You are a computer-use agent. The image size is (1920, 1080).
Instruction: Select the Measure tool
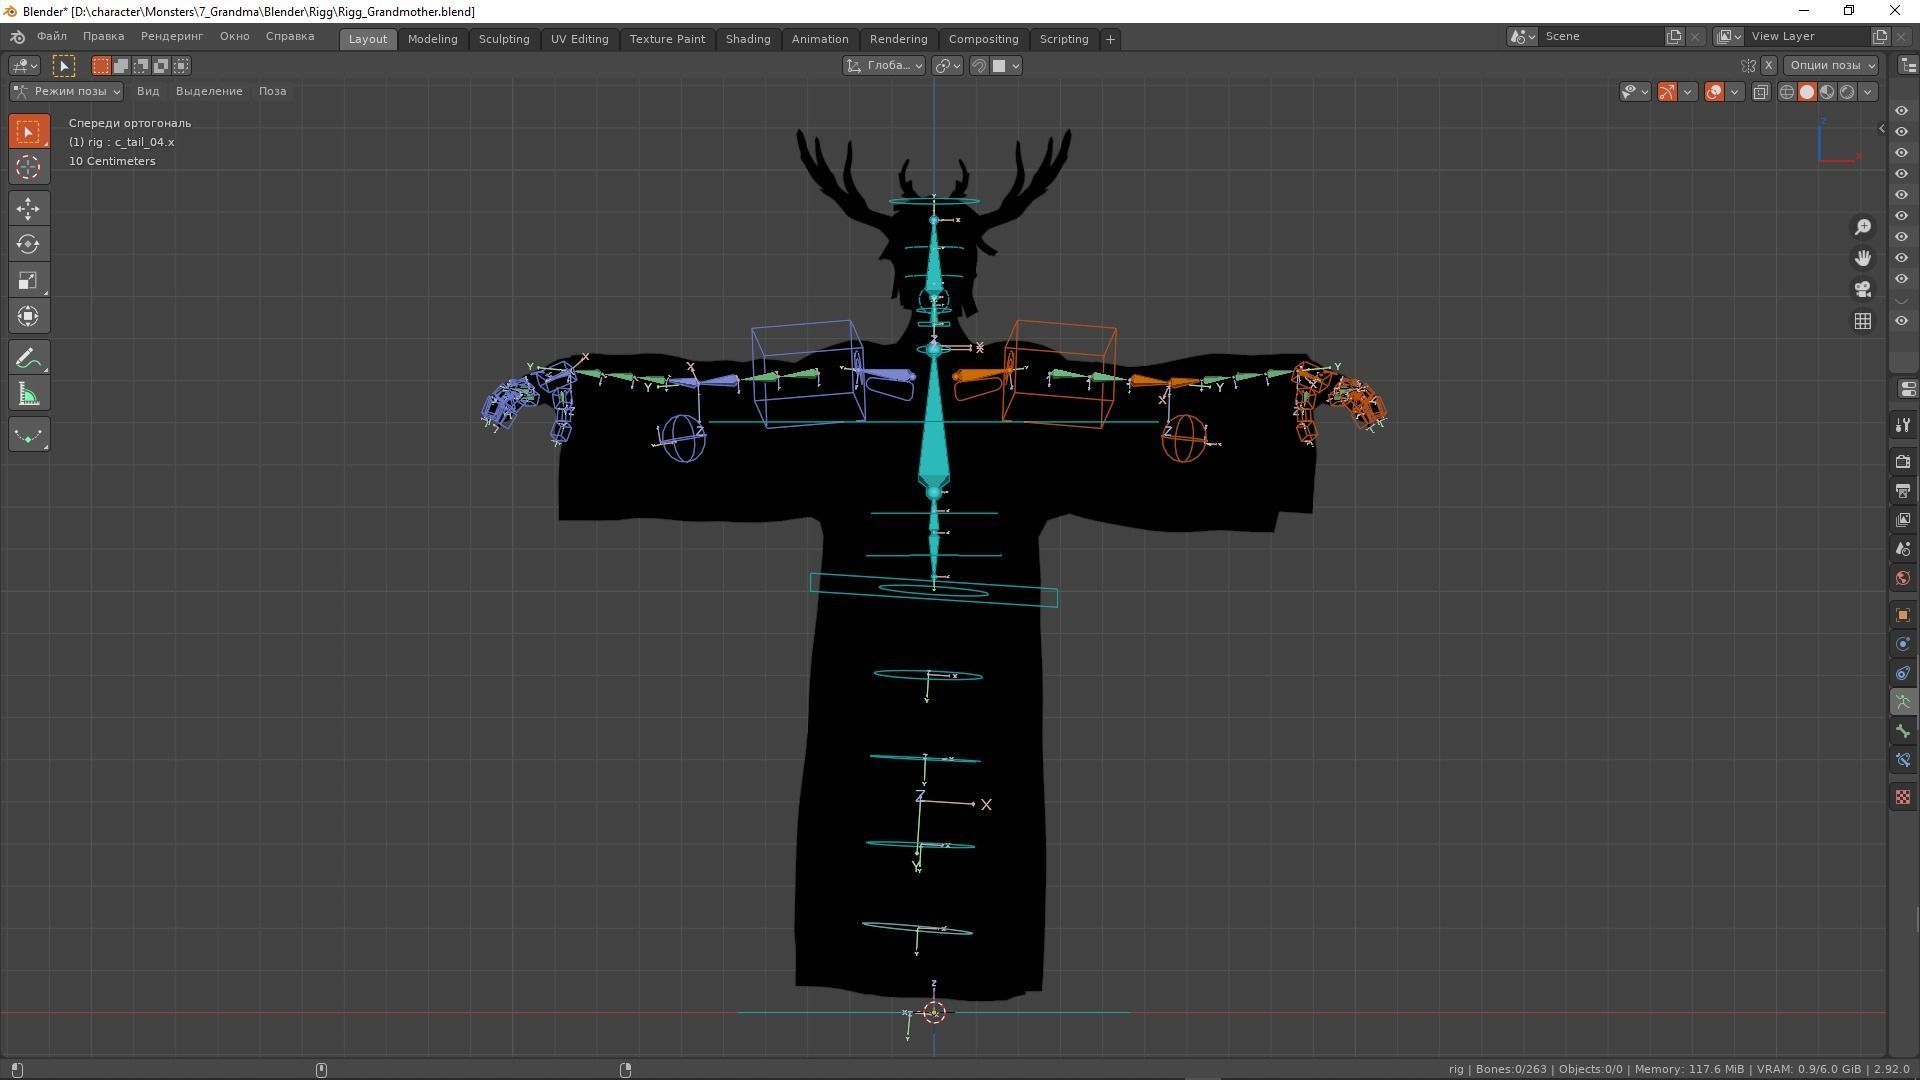(x=28, y=395)
